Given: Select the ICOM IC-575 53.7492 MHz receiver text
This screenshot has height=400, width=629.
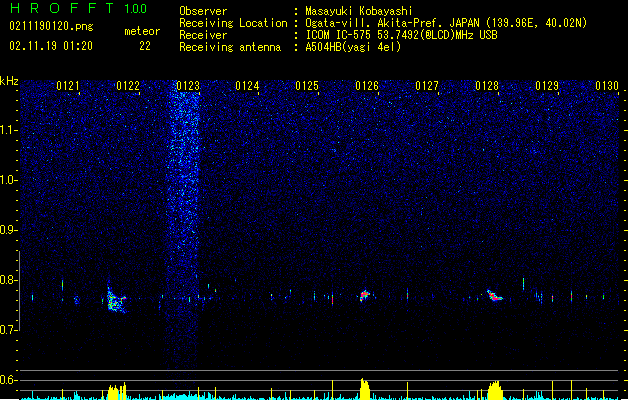Looking at the screenshot, I should [401, 35].
